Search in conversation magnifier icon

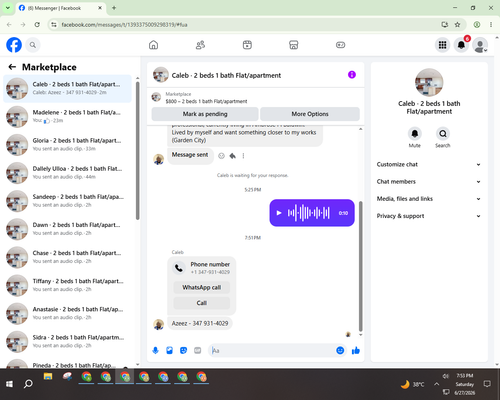pyautogui.click(x=443, y=134)
